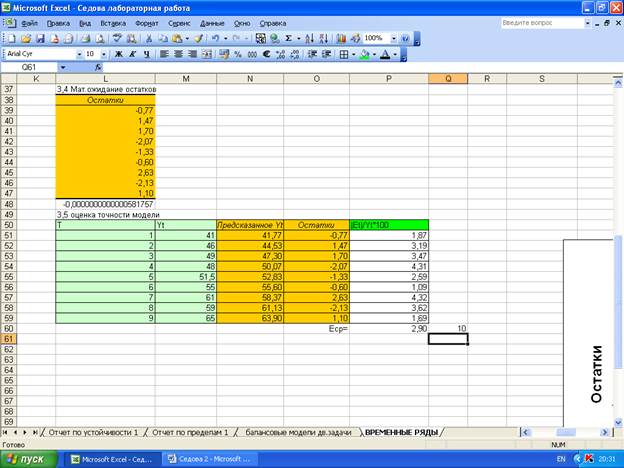Switch to sheet Отчет по устойчивости 1
624x468 pixels.
[x=93, y=432]
